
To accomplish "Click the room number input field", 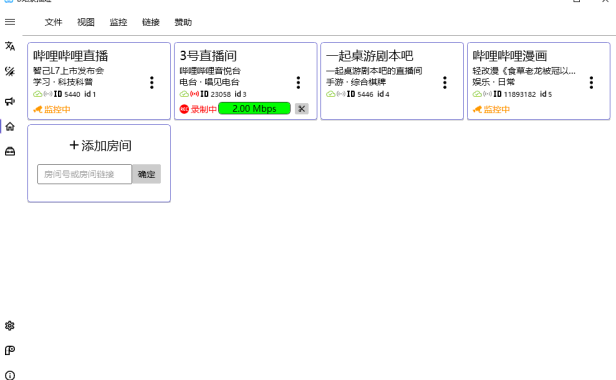I will tap(84, 174).
